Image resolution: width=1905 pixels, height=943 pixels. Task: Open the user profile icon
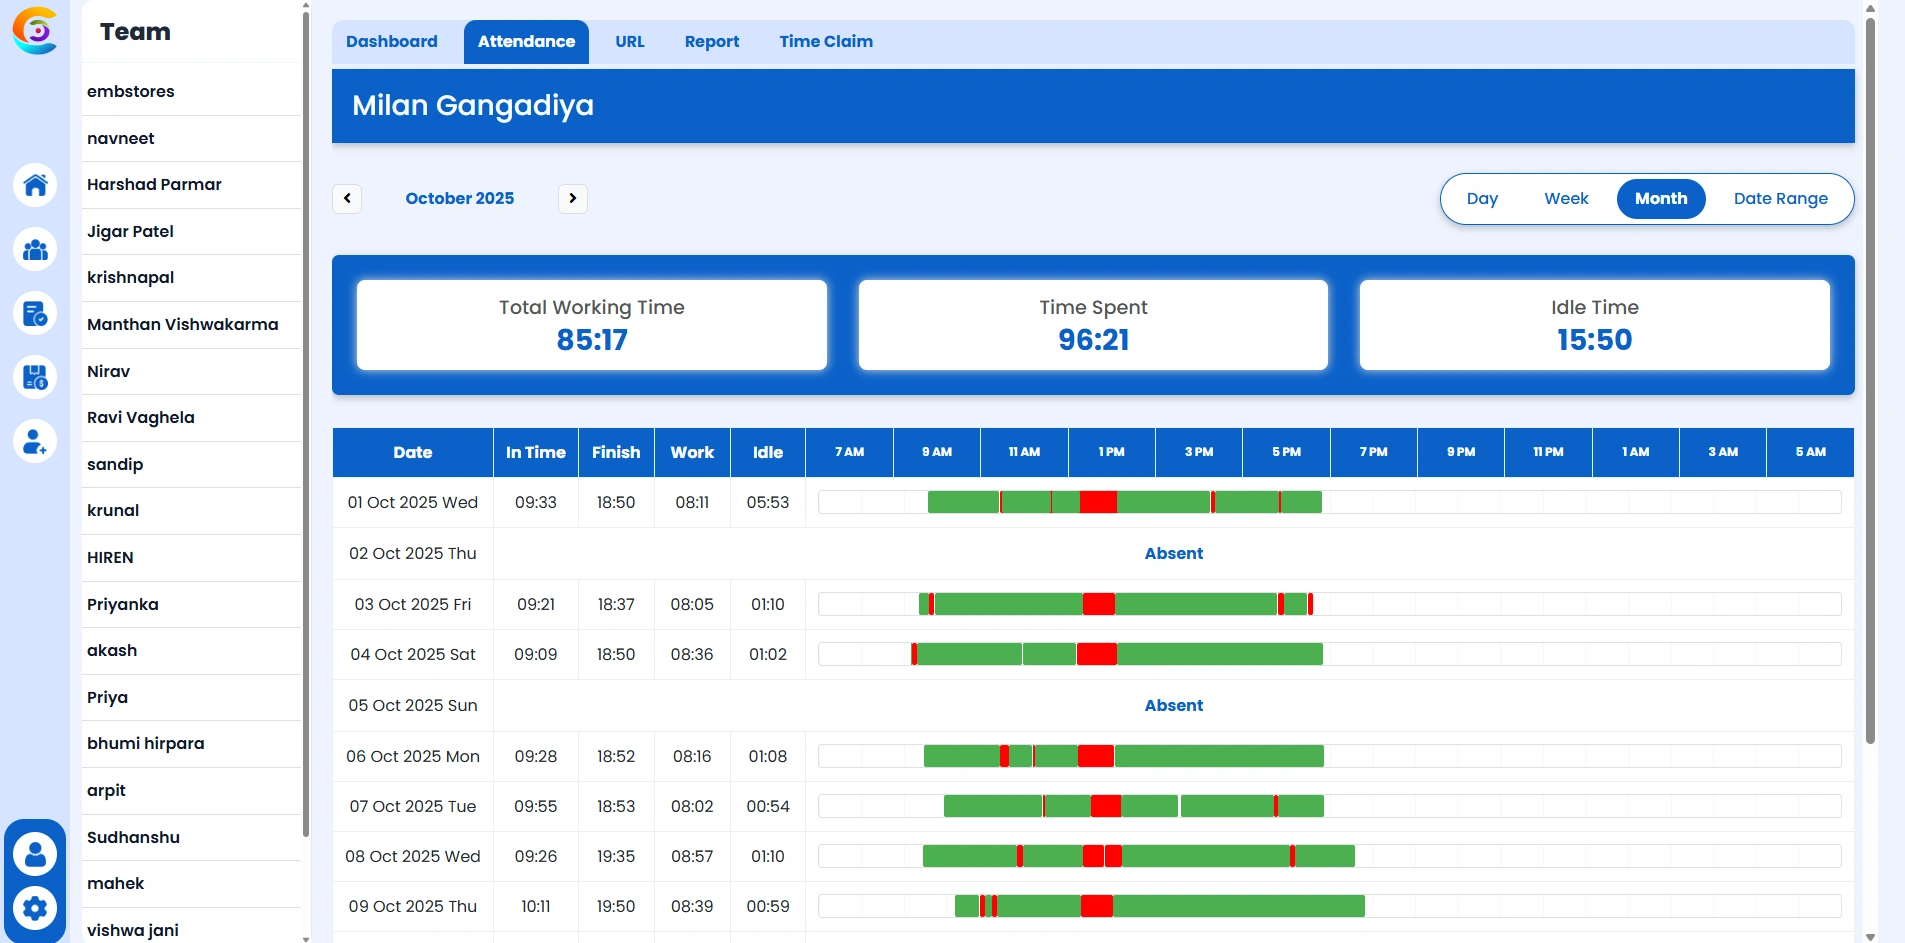click(35, 854)
